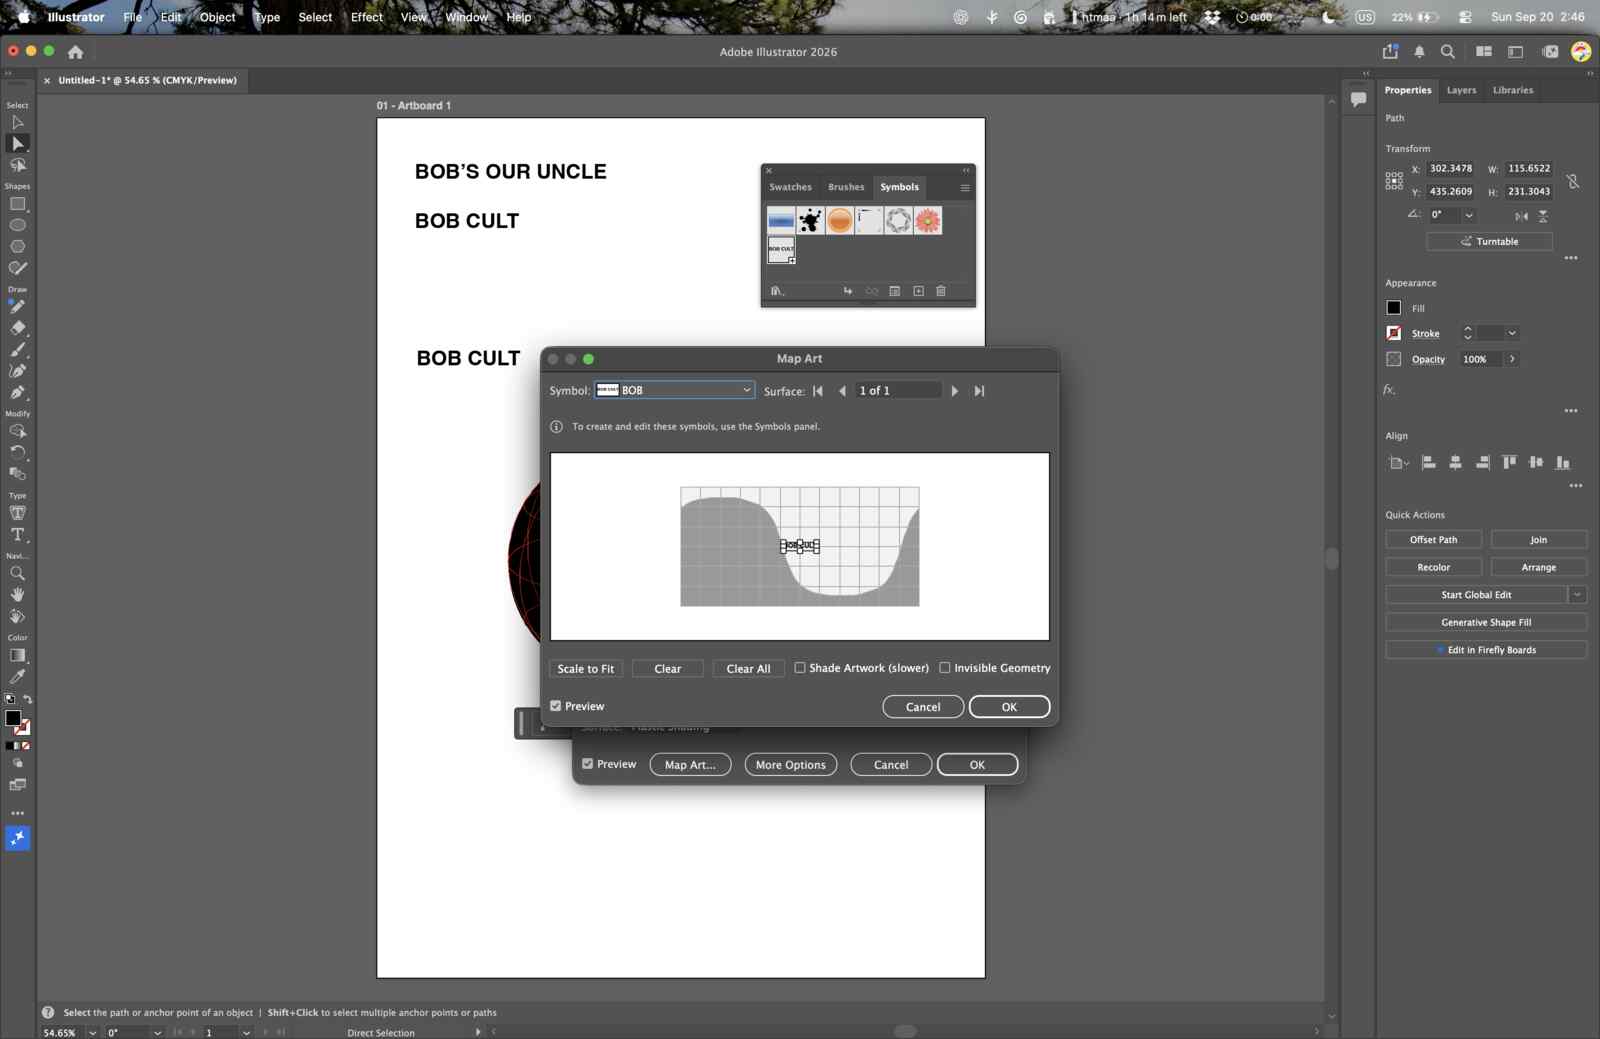
Task: Toggle constrain width and height proportions
Action: [1573, 181]
